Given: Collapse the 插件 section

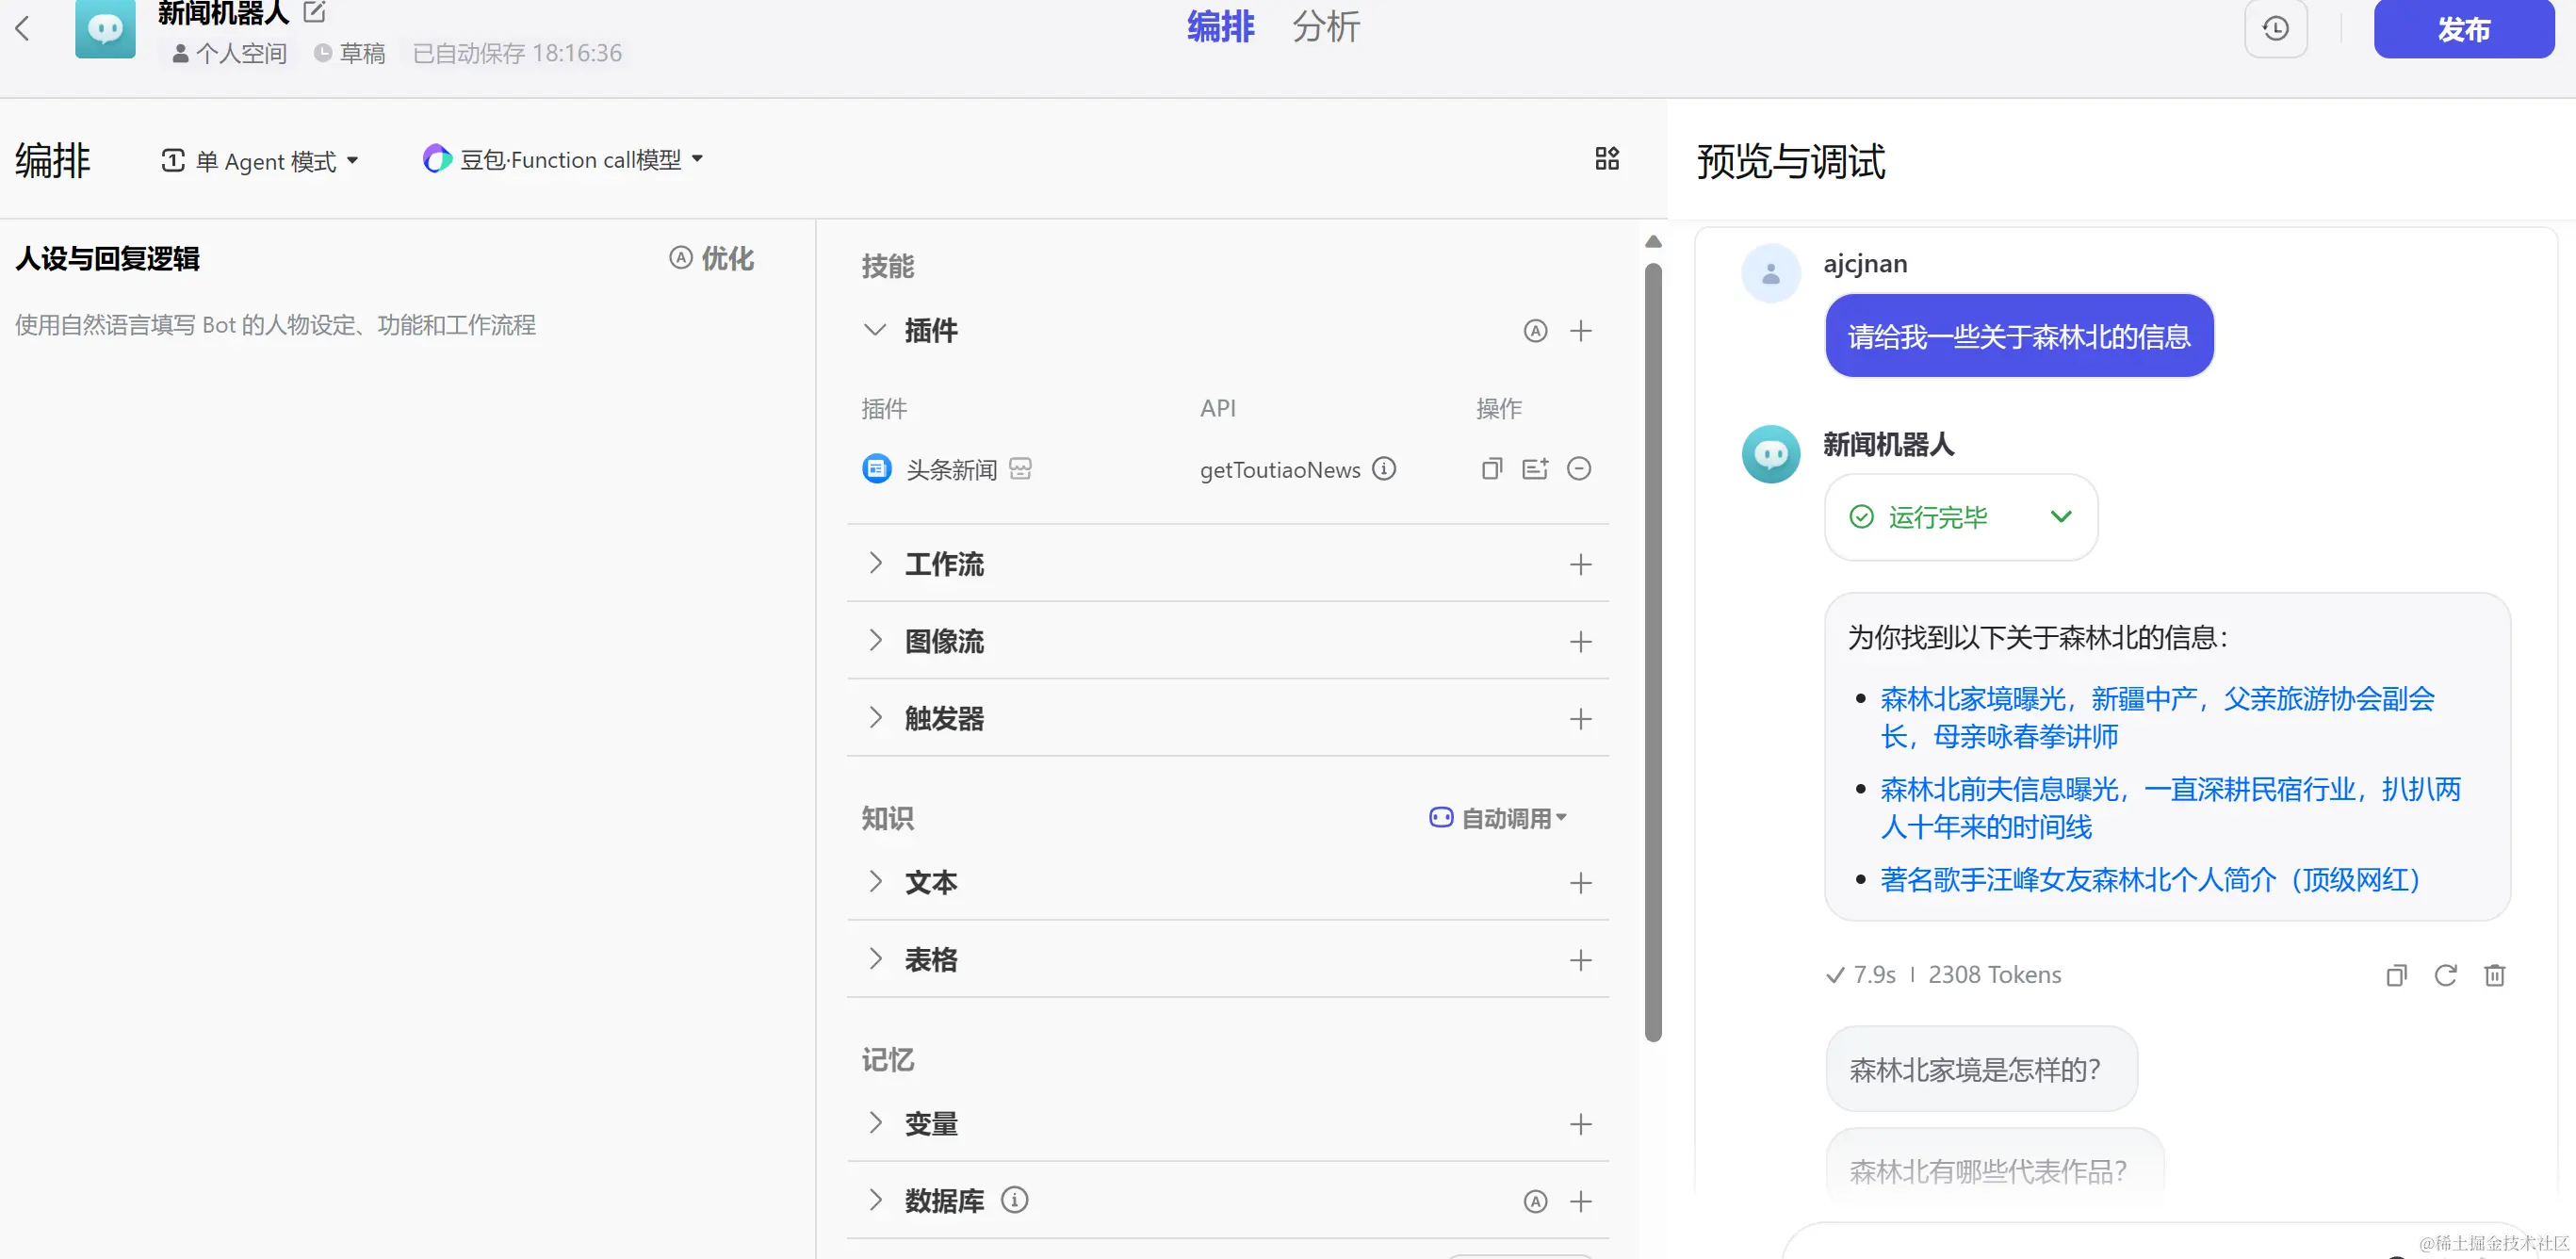Looking at the screenshot, I should point(875,331).
